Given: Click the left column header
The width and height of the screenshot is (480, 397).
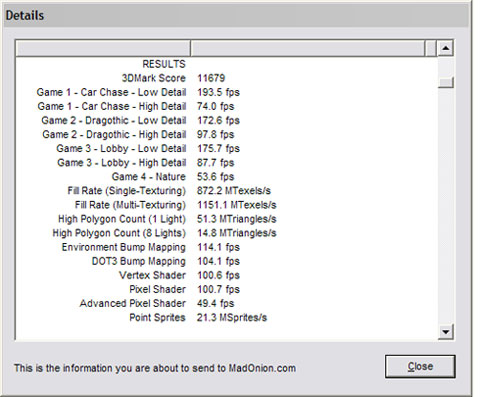Looking at the screenshot, I should coord(103,49).
